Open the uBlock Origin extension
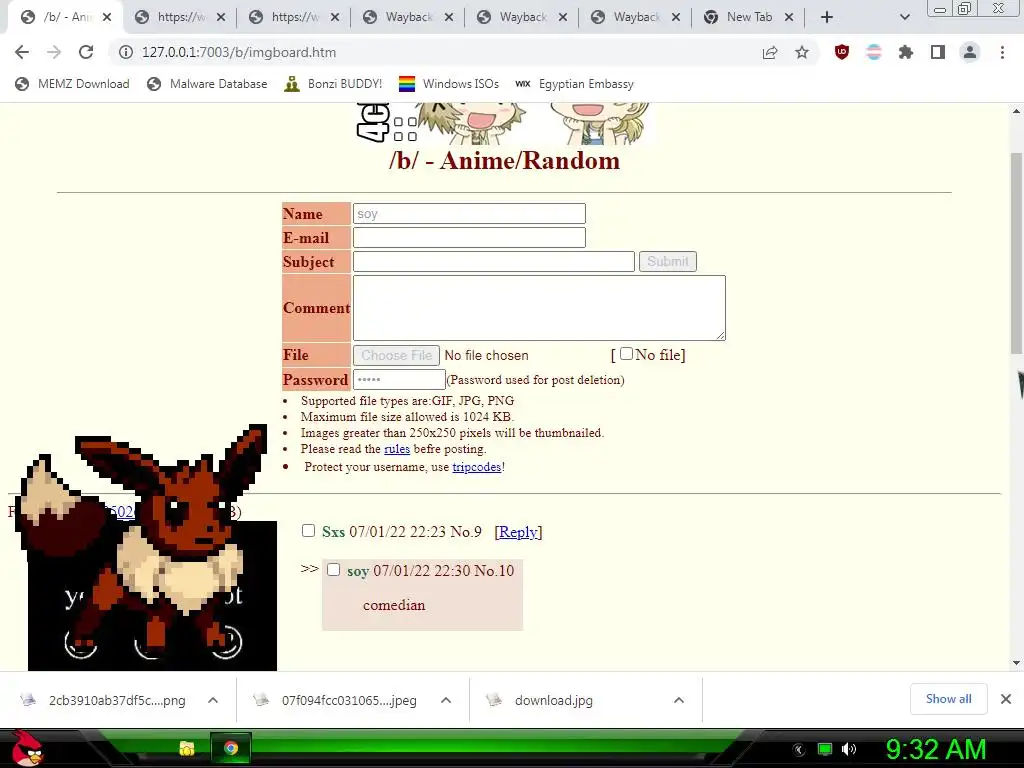 click(x=842, y=52)
